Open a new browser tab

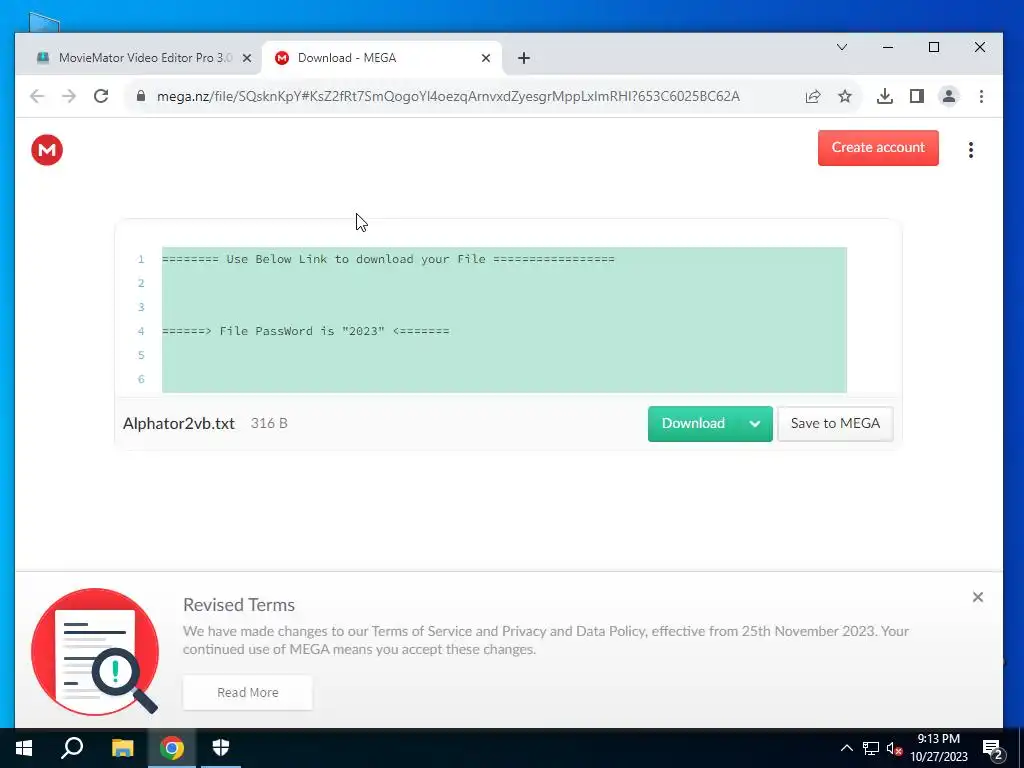pos(524,58)
